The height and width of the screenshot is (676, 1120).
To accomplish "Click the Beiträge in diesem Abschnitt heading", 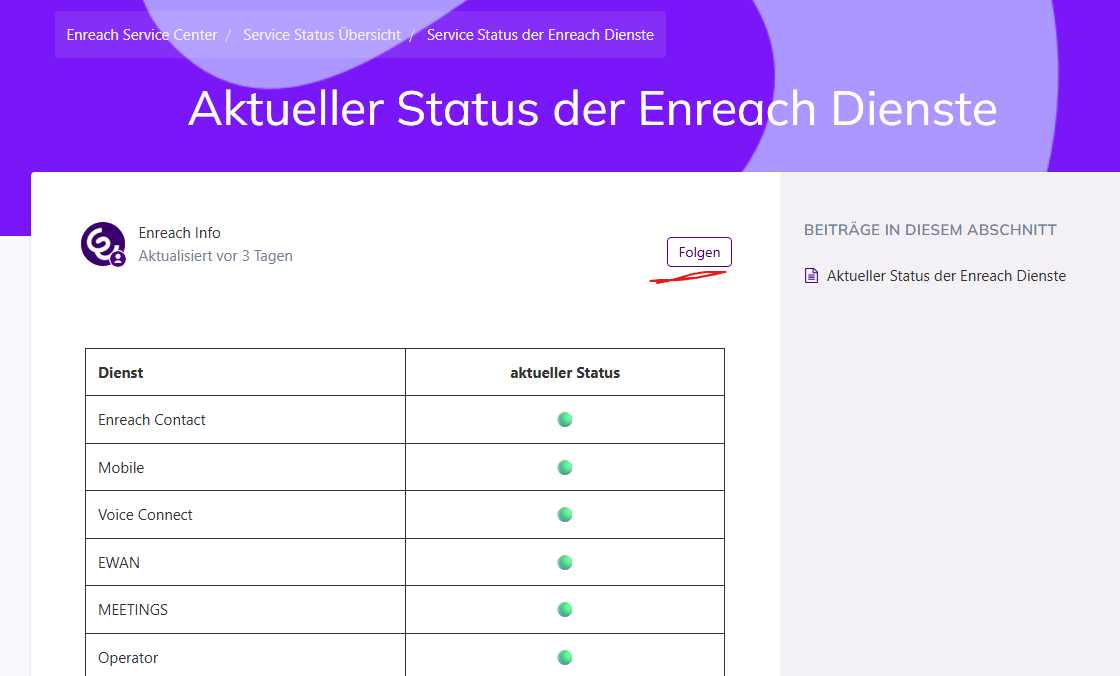I will point(930,230).
